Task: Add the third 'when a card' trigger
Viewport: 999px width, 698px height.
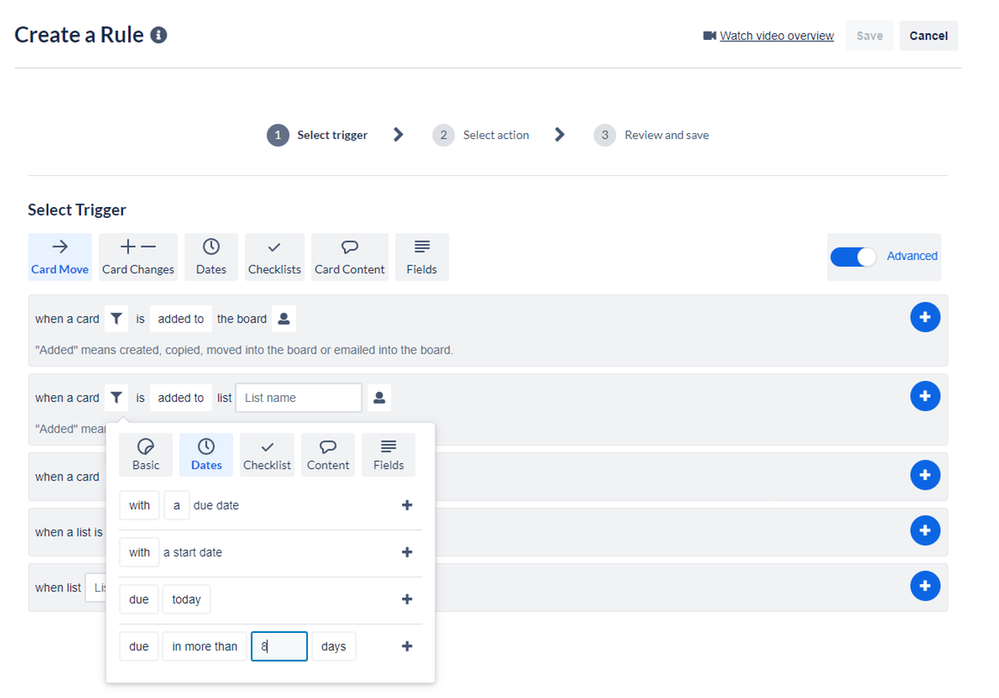Action: click(925, 475)
